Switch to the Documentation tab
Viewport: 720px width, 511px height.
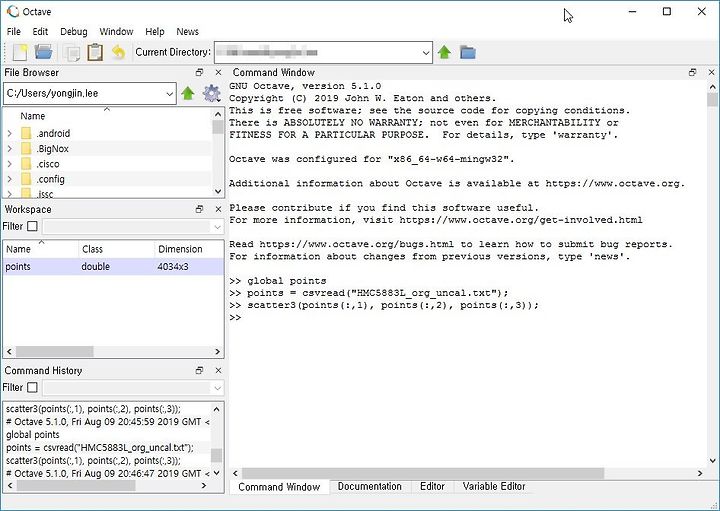point(370,487)
